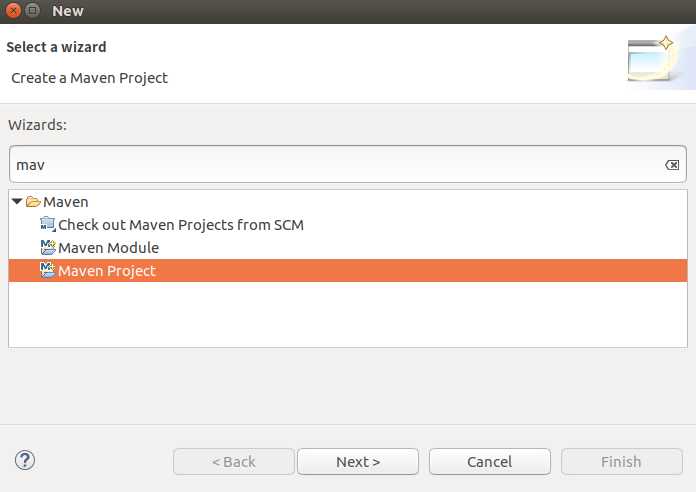Screen dimensions: 696x492
Task: Clear the wizard filter text
Action: (672, 165)
